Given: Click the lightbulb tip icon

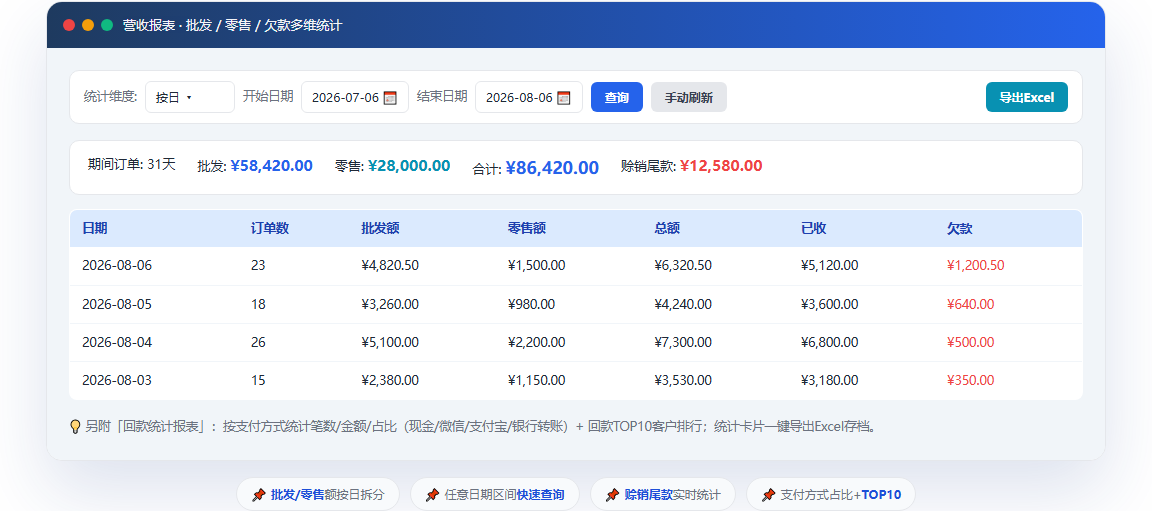Looking at the screenshot, I should point(75,426).
